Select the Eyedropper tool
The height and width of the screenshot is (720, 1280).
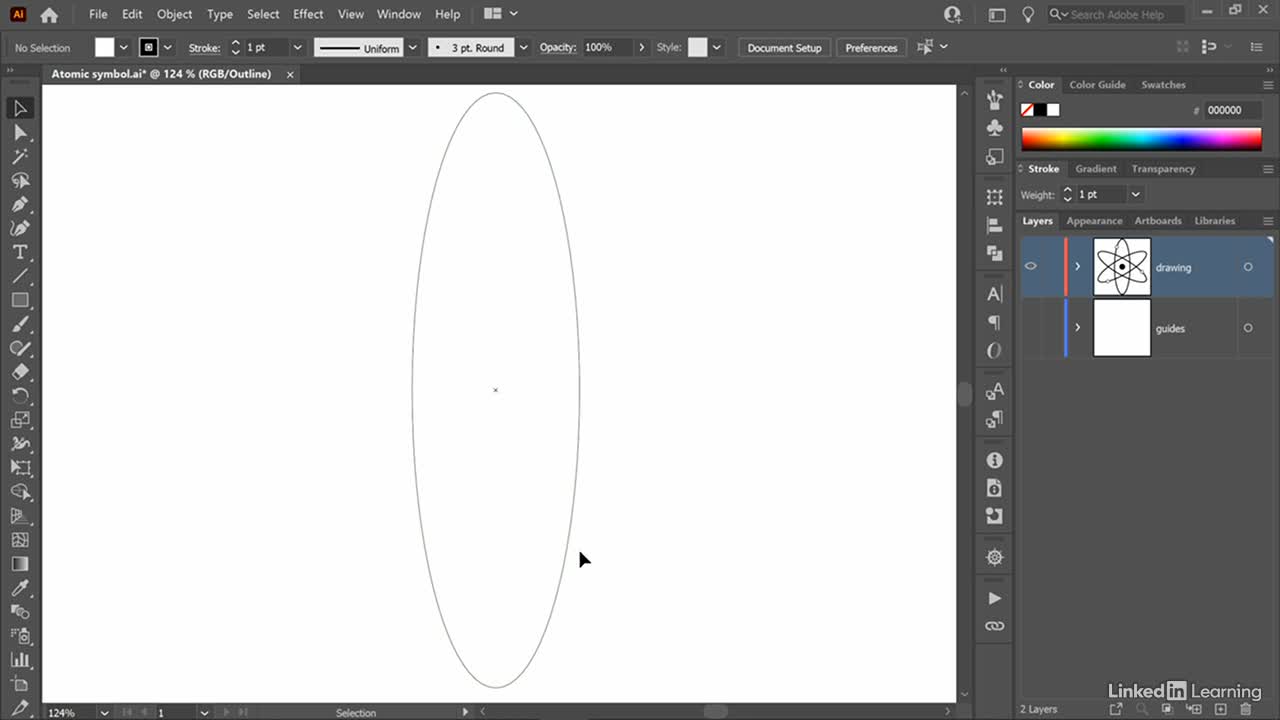click(x=20, y=588)
